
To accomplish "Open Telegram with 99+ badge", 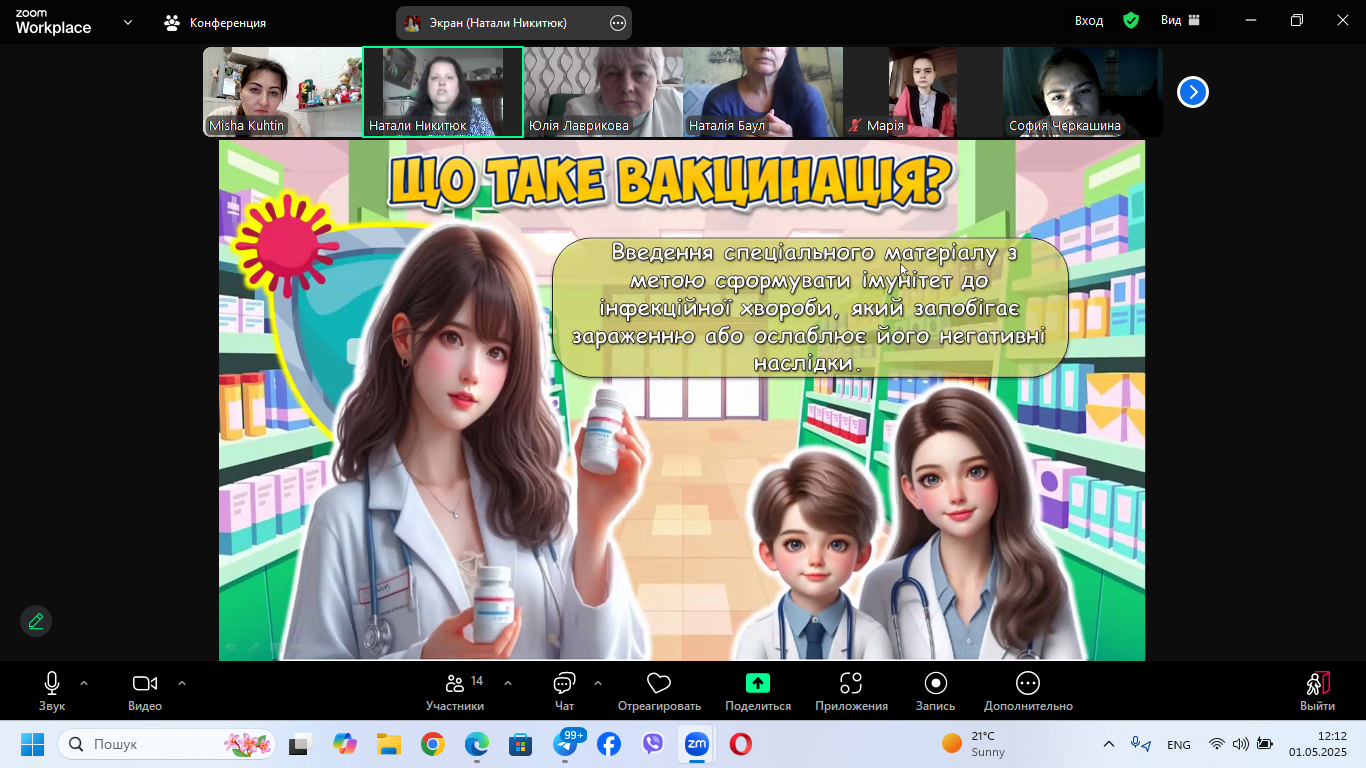I will [565, 744].
